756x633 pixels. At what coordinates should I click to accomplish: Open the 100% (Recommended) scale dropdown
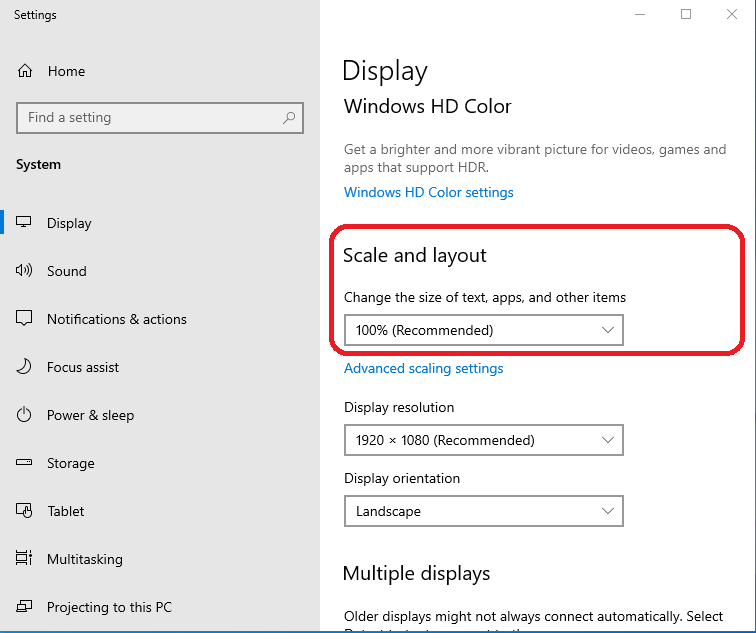click(x=483, y=330)
